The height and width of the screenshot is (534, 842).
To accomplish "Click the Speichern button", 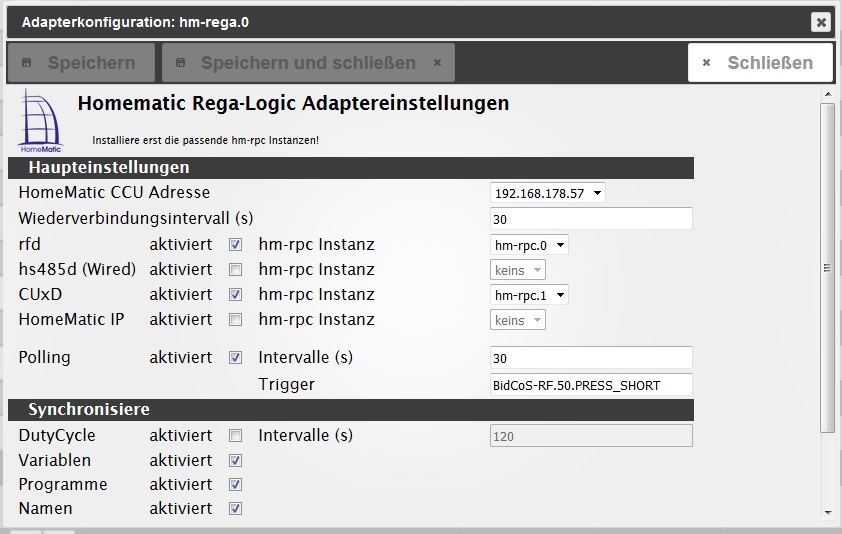I will (x=81, y=63).
